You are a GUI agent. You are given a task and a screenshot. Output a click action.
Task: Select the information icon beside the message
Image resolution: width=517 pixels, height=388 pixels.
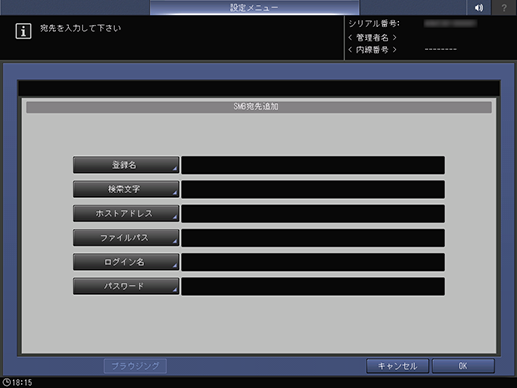[x=23, y=31]
